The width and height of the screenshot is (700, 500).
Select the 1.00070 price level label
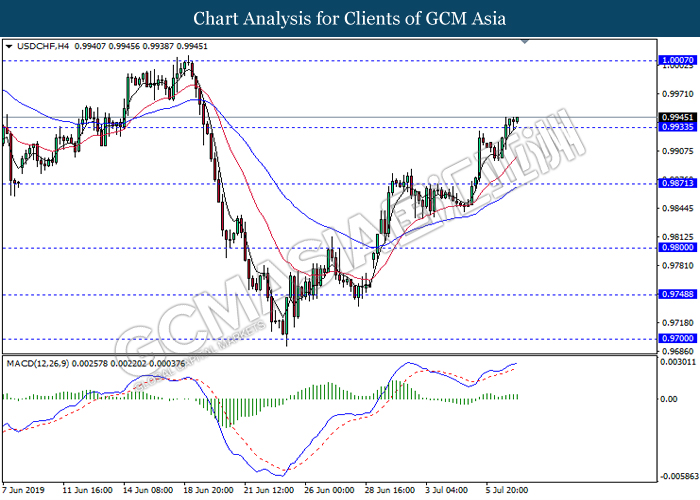[x=678, y=60]
